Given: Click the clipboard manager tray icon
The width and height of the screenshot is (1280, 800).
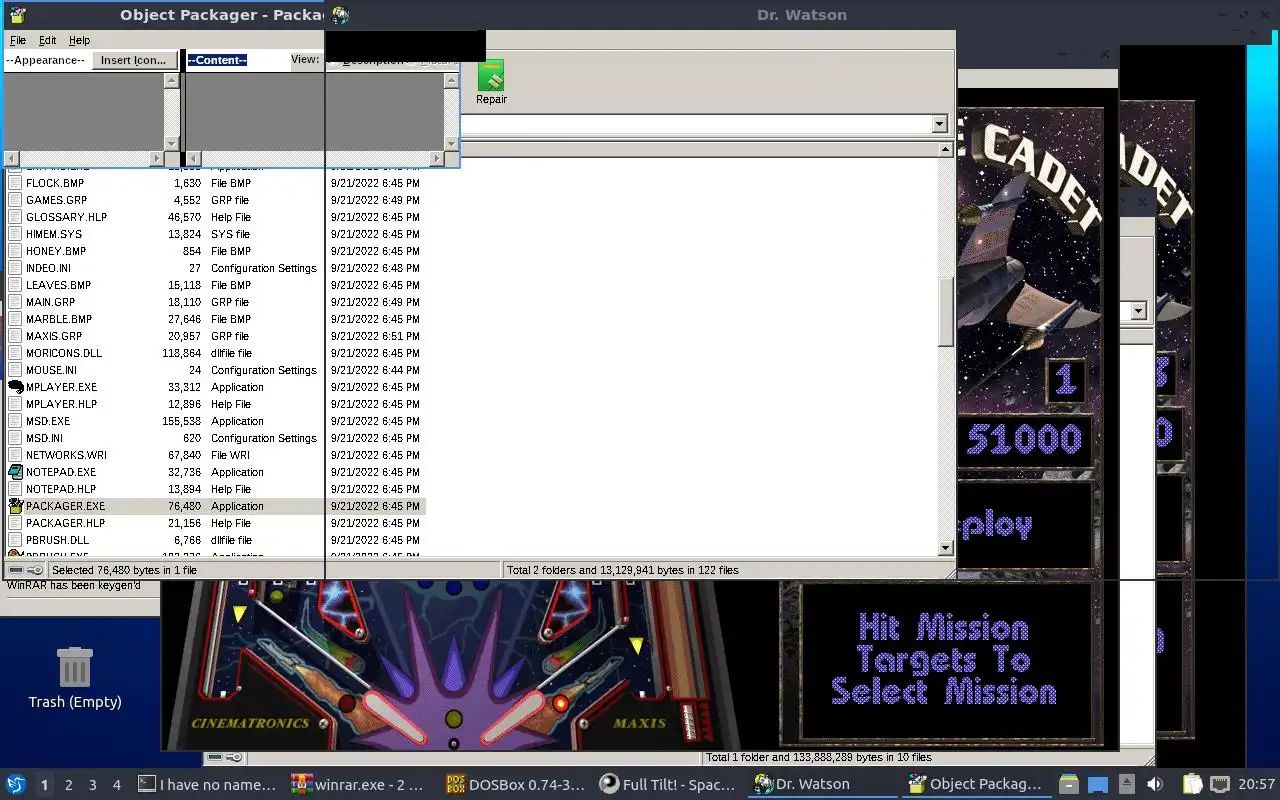Looking at the screenshot, I should click(1191, 784).
